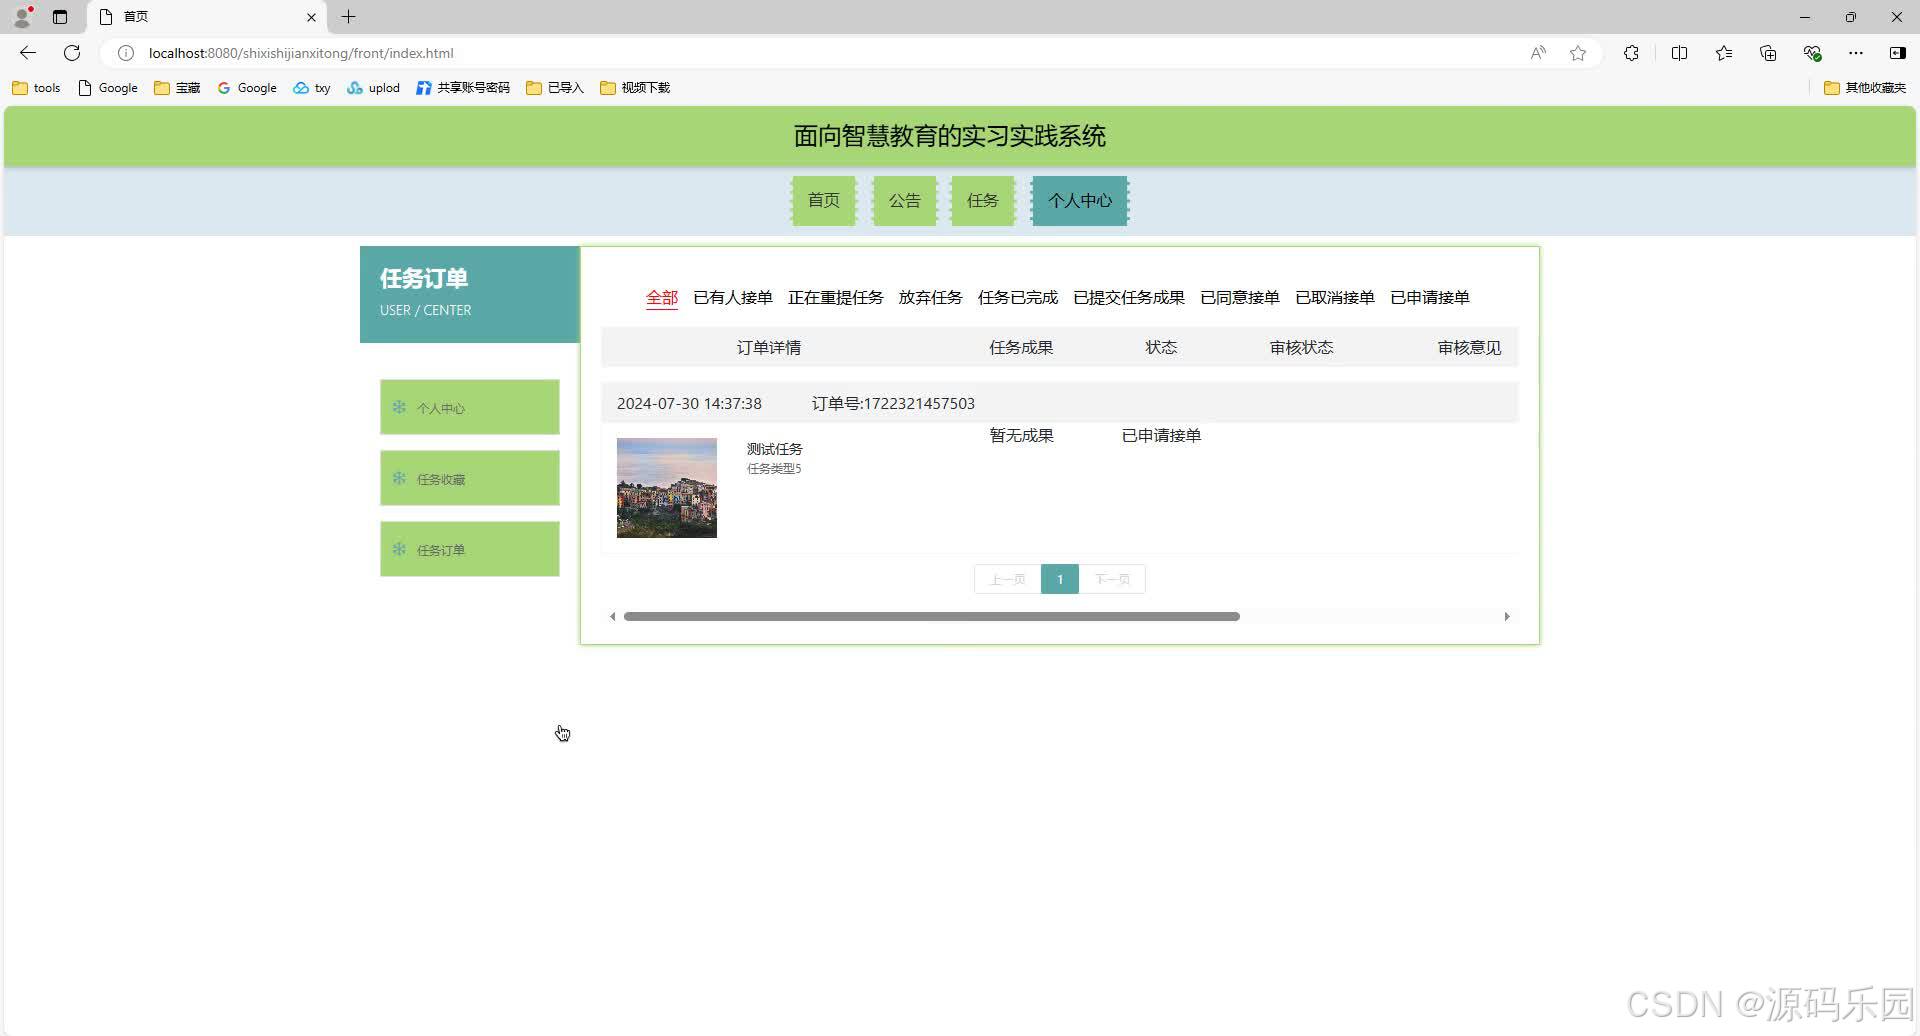Open the 已导入 bookmarks folder
Screen dimensions: 1920x1036
pyautogui.click(x=554, y=88)
